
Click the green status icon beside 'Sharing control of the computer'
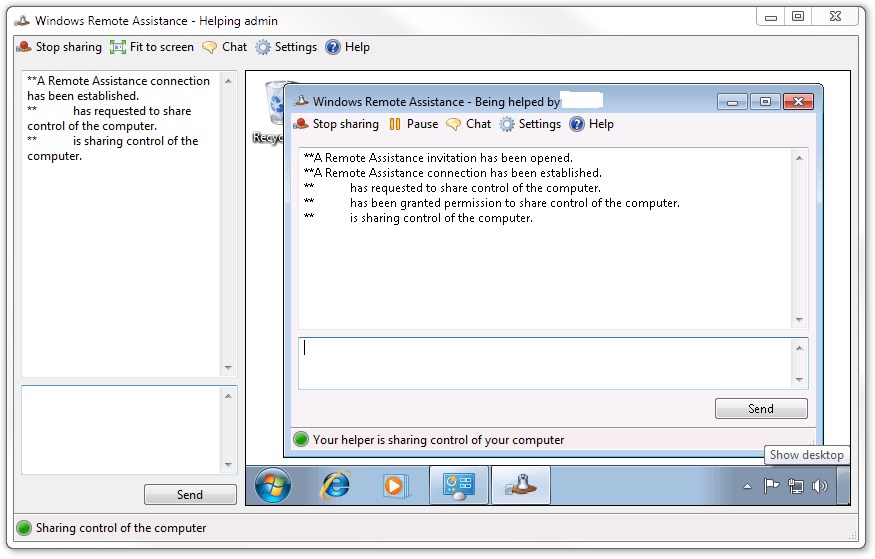click(24, 528)
